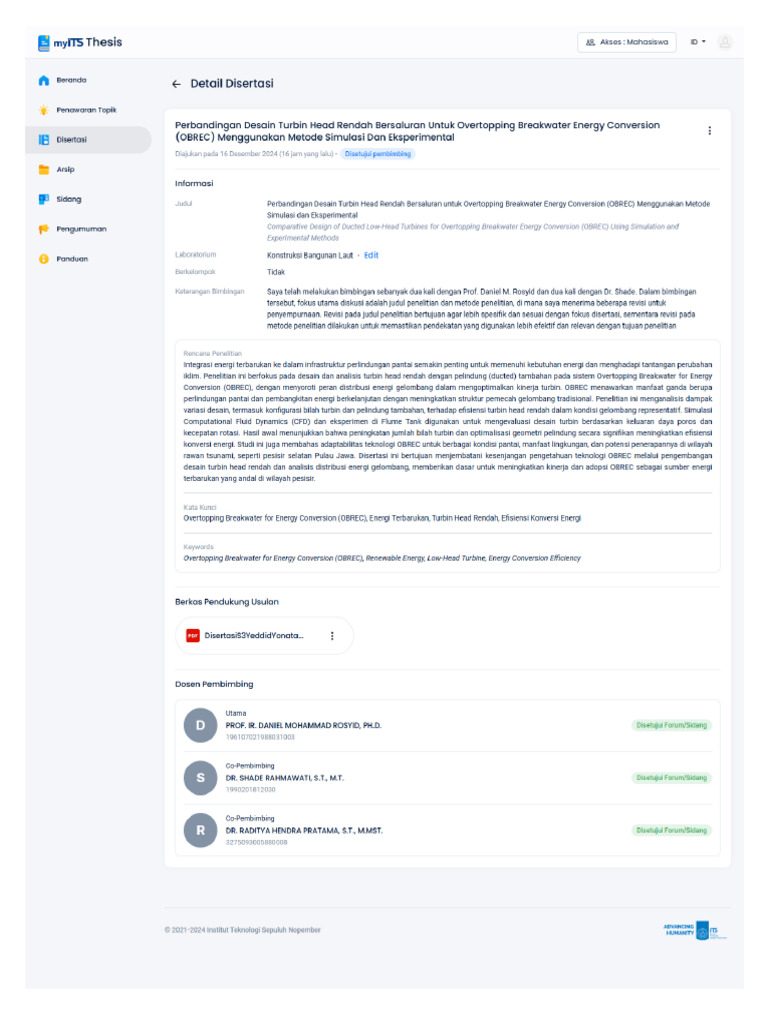Click the Sidang sidebar icon
The width and height of the screenshot is (768, 1024).
(43, 199)
